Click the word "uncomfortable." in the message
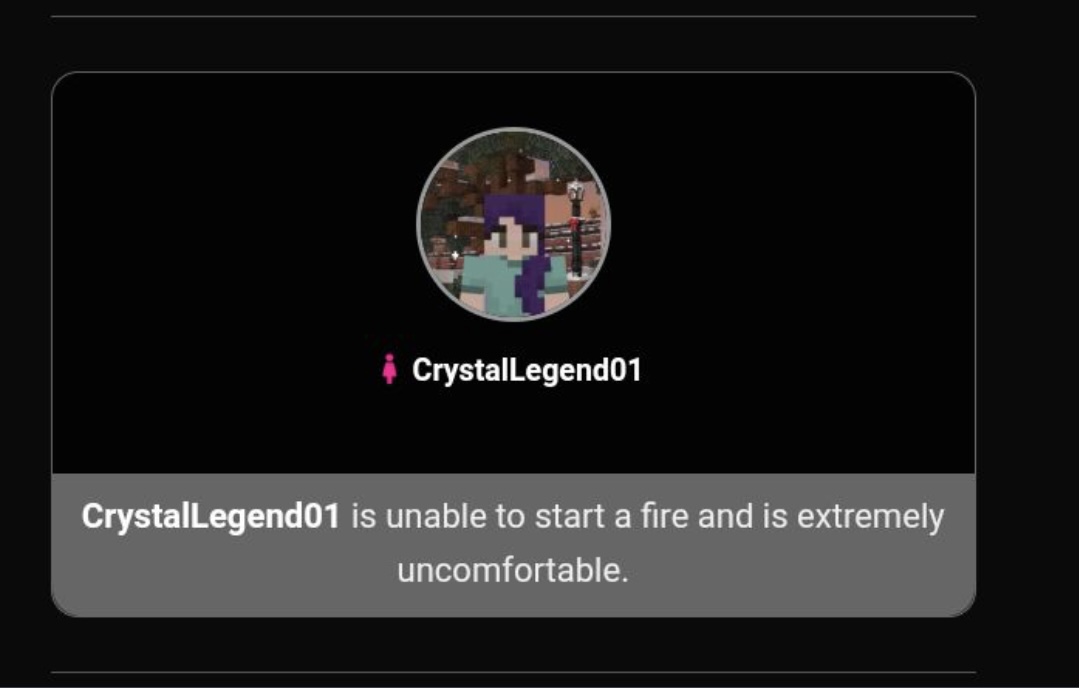Viewport: 1079px width, 688px height. (x=513, y=570)
